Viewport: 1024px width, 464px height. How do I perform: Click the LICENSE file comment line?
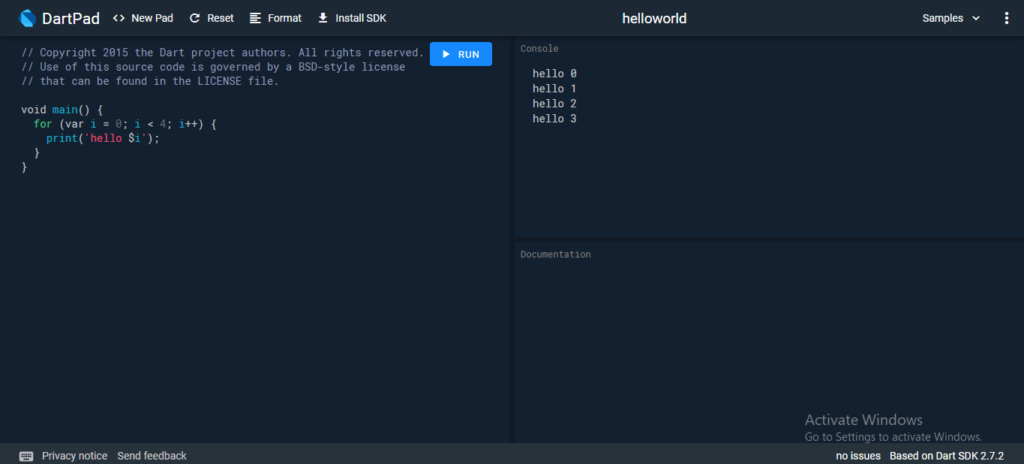click(x=150, y=82)
